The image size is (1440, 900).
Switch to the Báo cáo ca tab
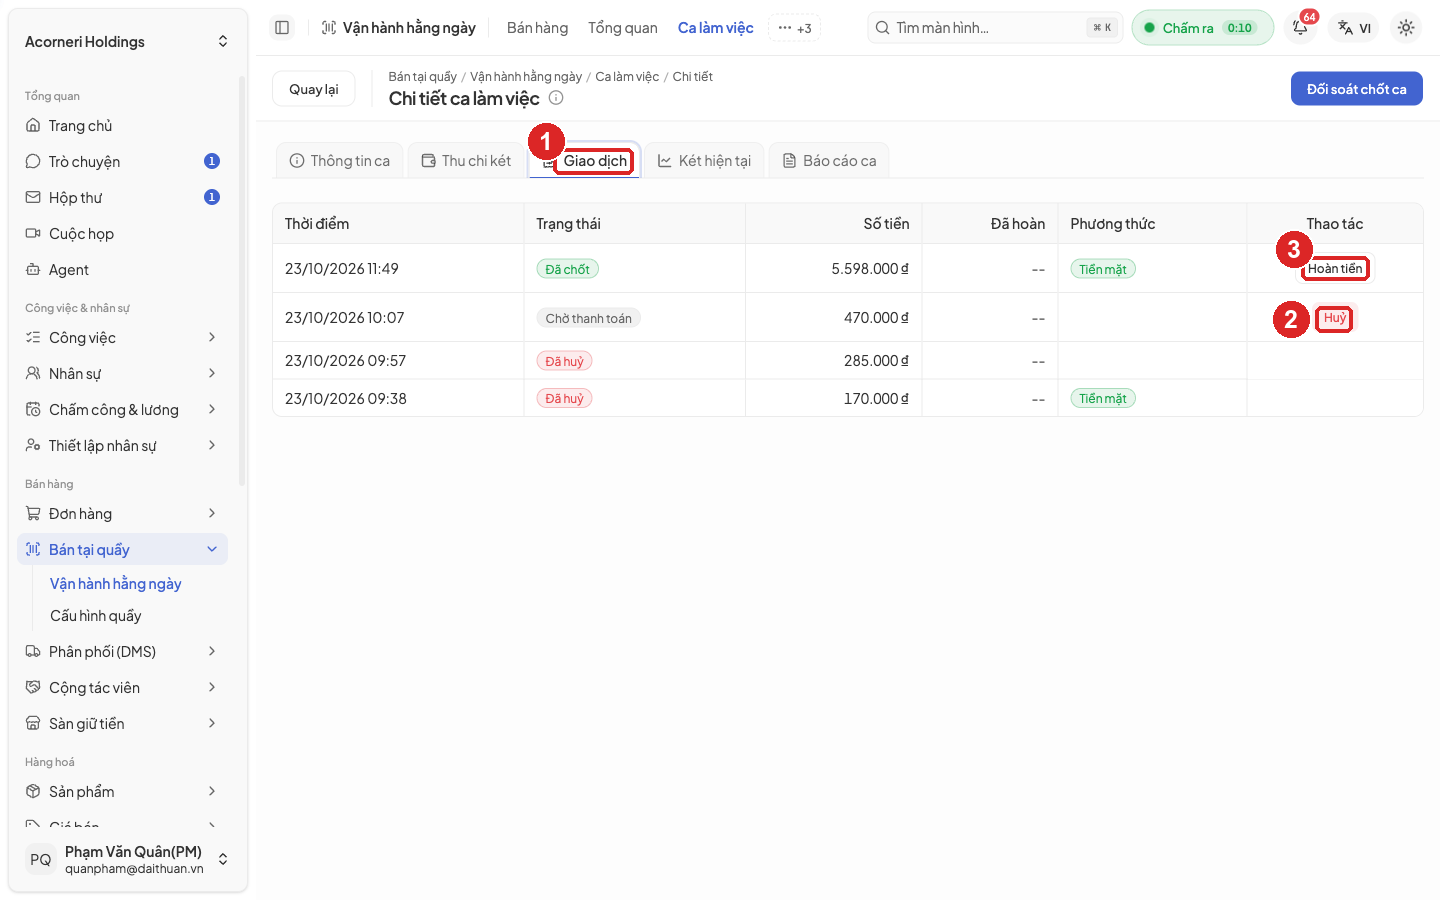829,161
